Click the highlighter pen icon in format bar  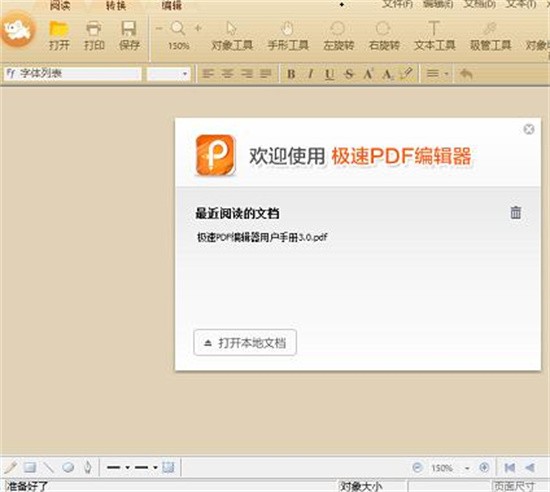[x=406, y=74]
